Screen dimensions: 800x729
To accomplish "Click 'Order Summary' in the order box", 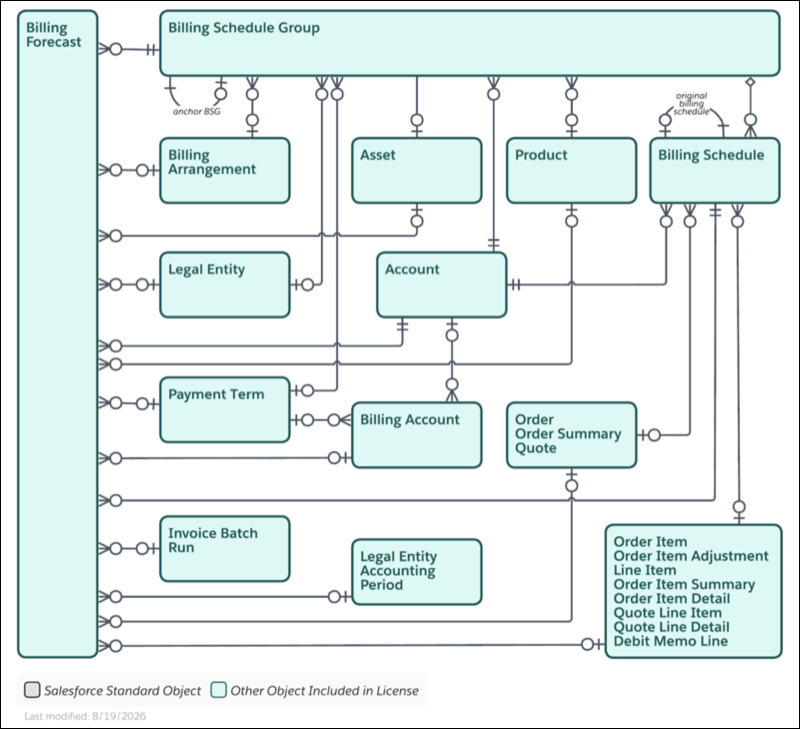I will point(568,434).
